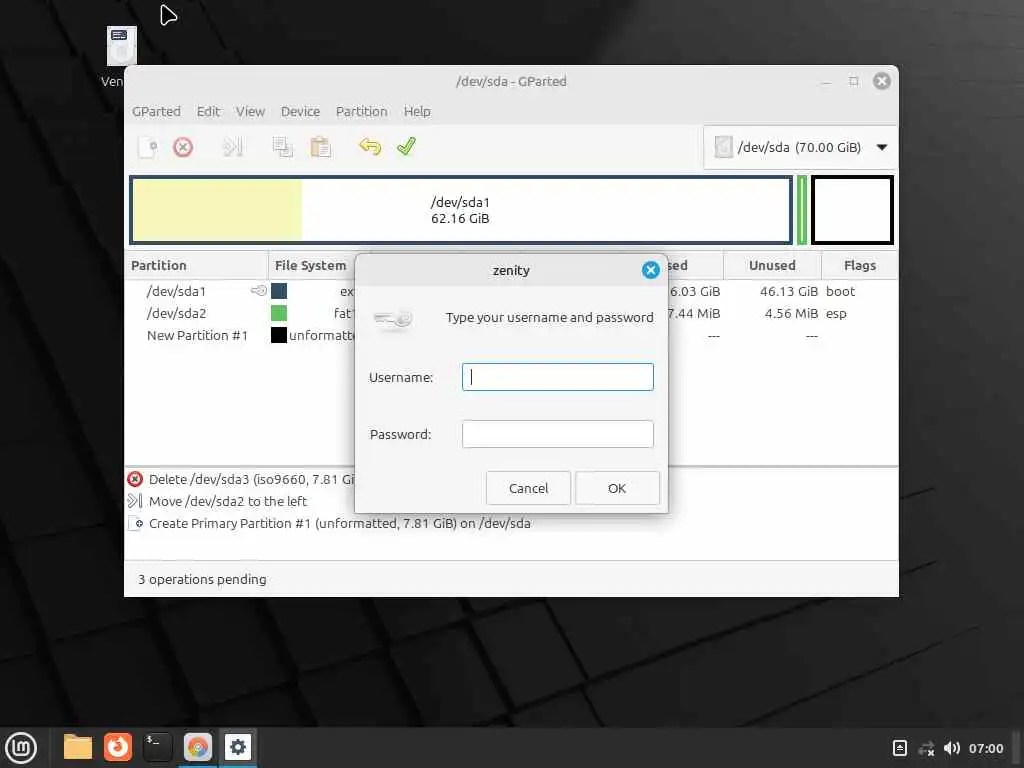
Task: Click the Delete partition toolbar icon
Action: point(183,147)
